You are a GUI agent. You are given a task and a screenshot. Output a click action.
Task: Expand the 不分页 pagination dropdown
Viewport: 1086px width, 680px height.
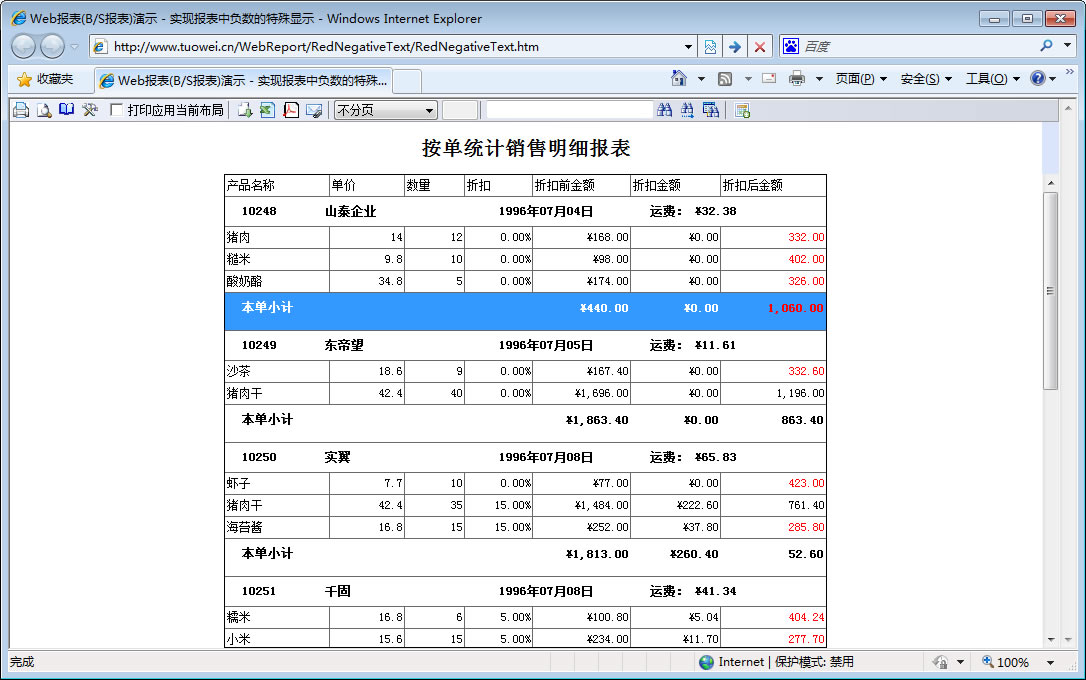point(430,110)
